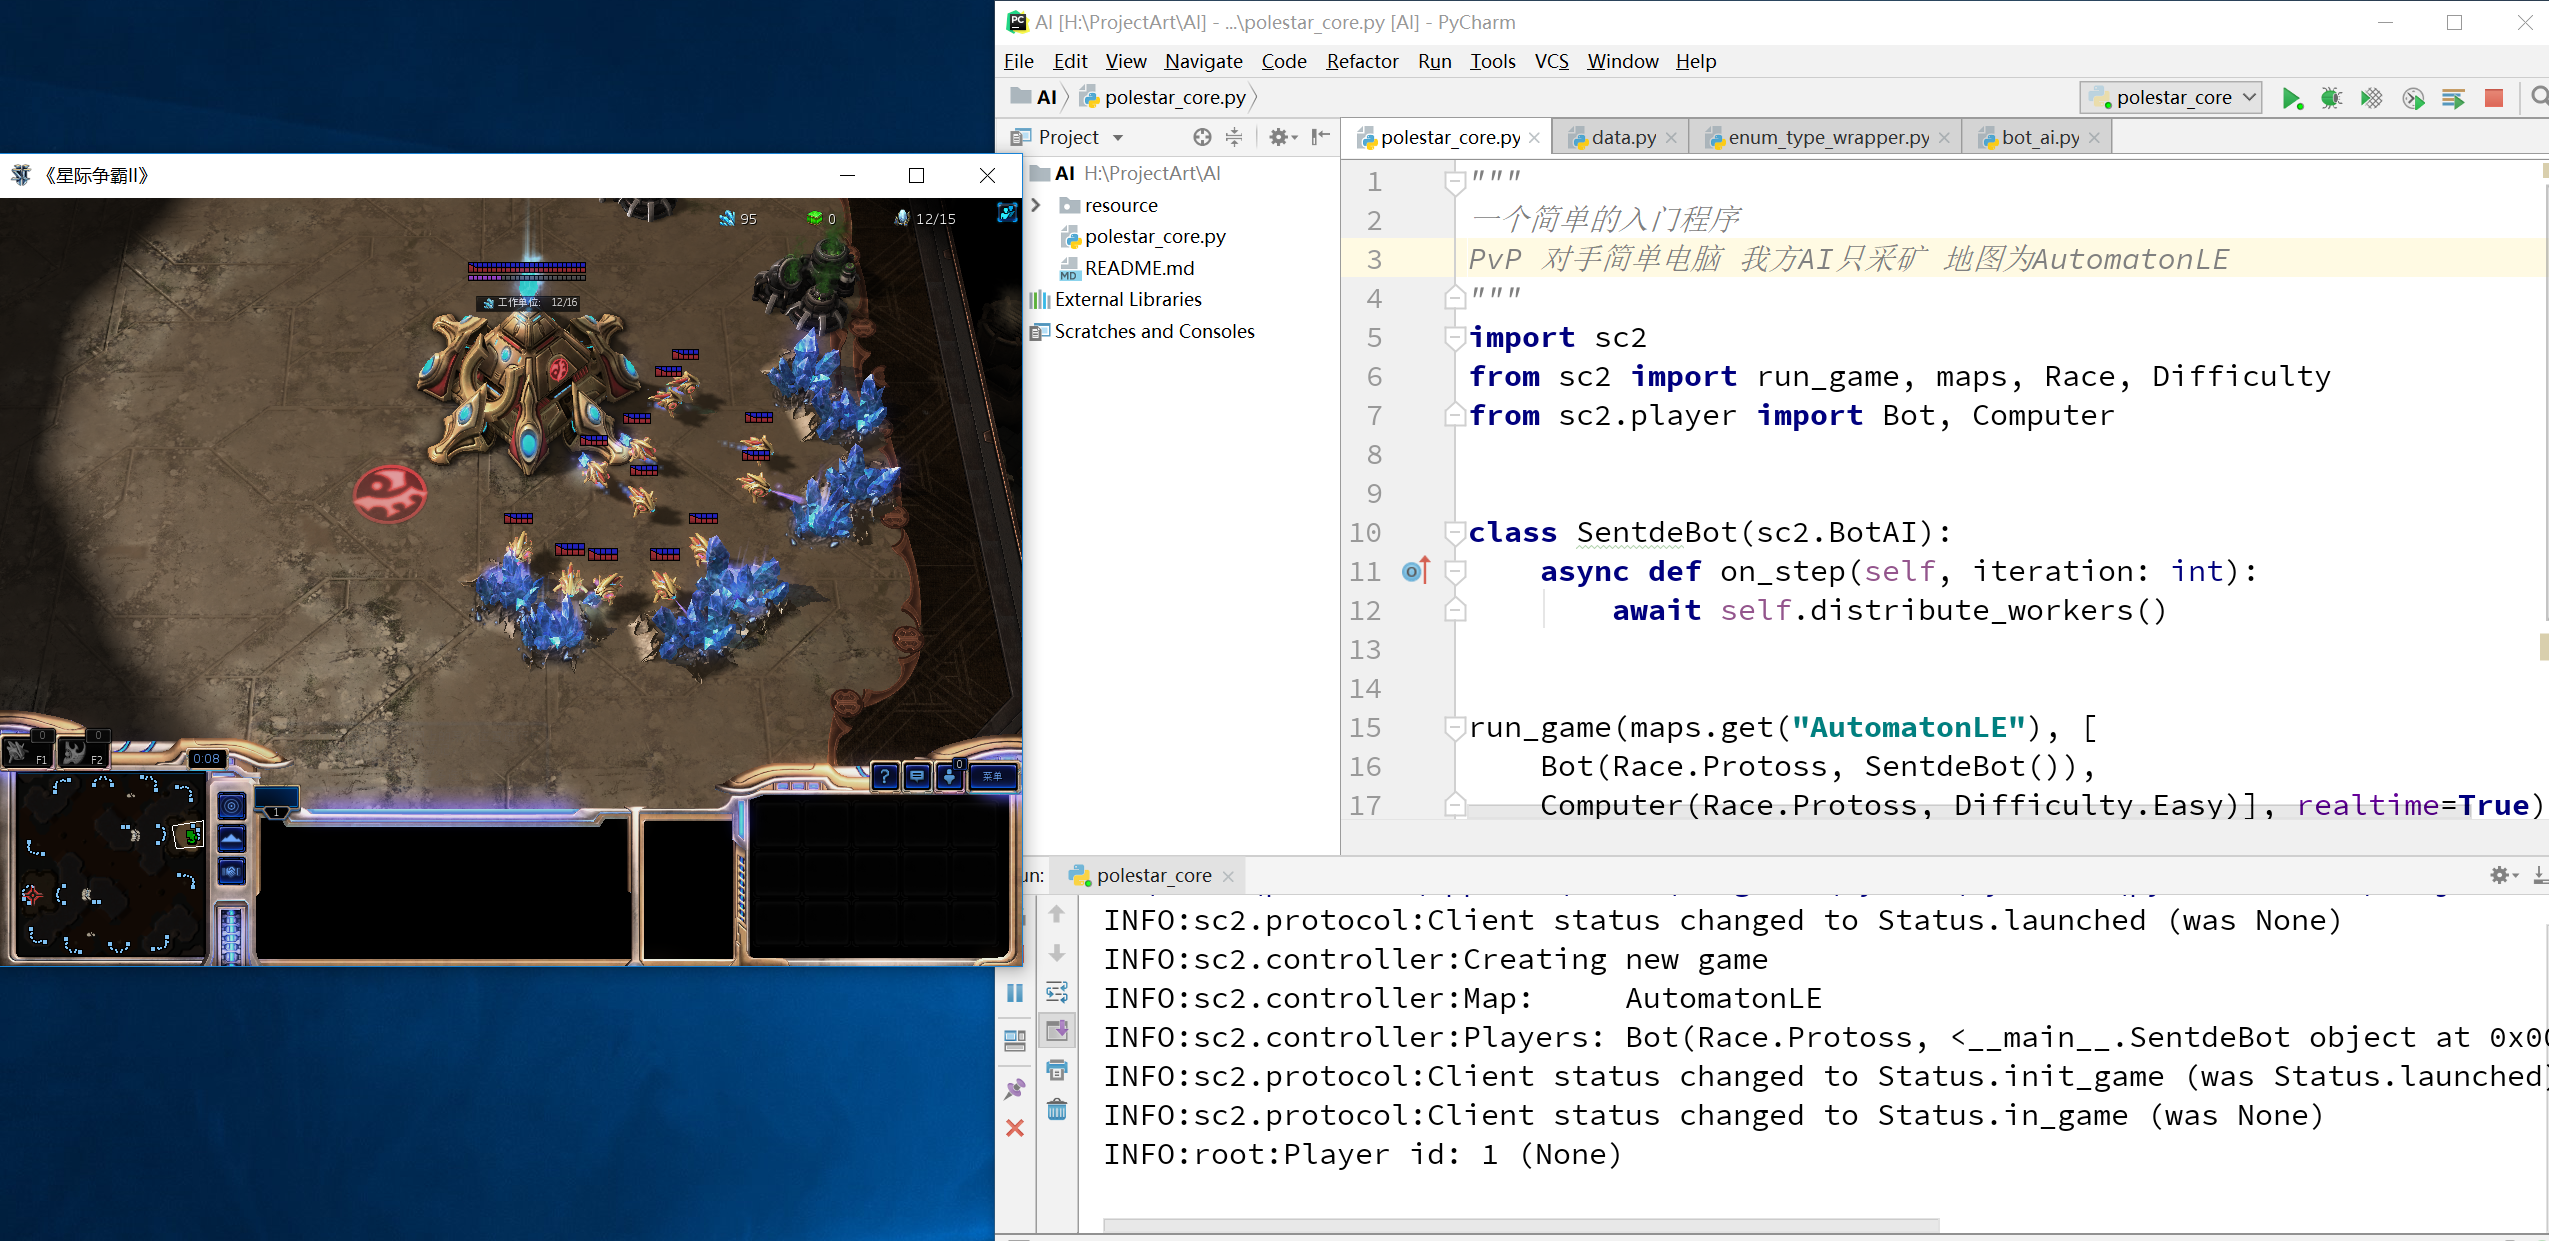Click the StarCraft II minimap
2549x1241 pixels.
point(110,864)
